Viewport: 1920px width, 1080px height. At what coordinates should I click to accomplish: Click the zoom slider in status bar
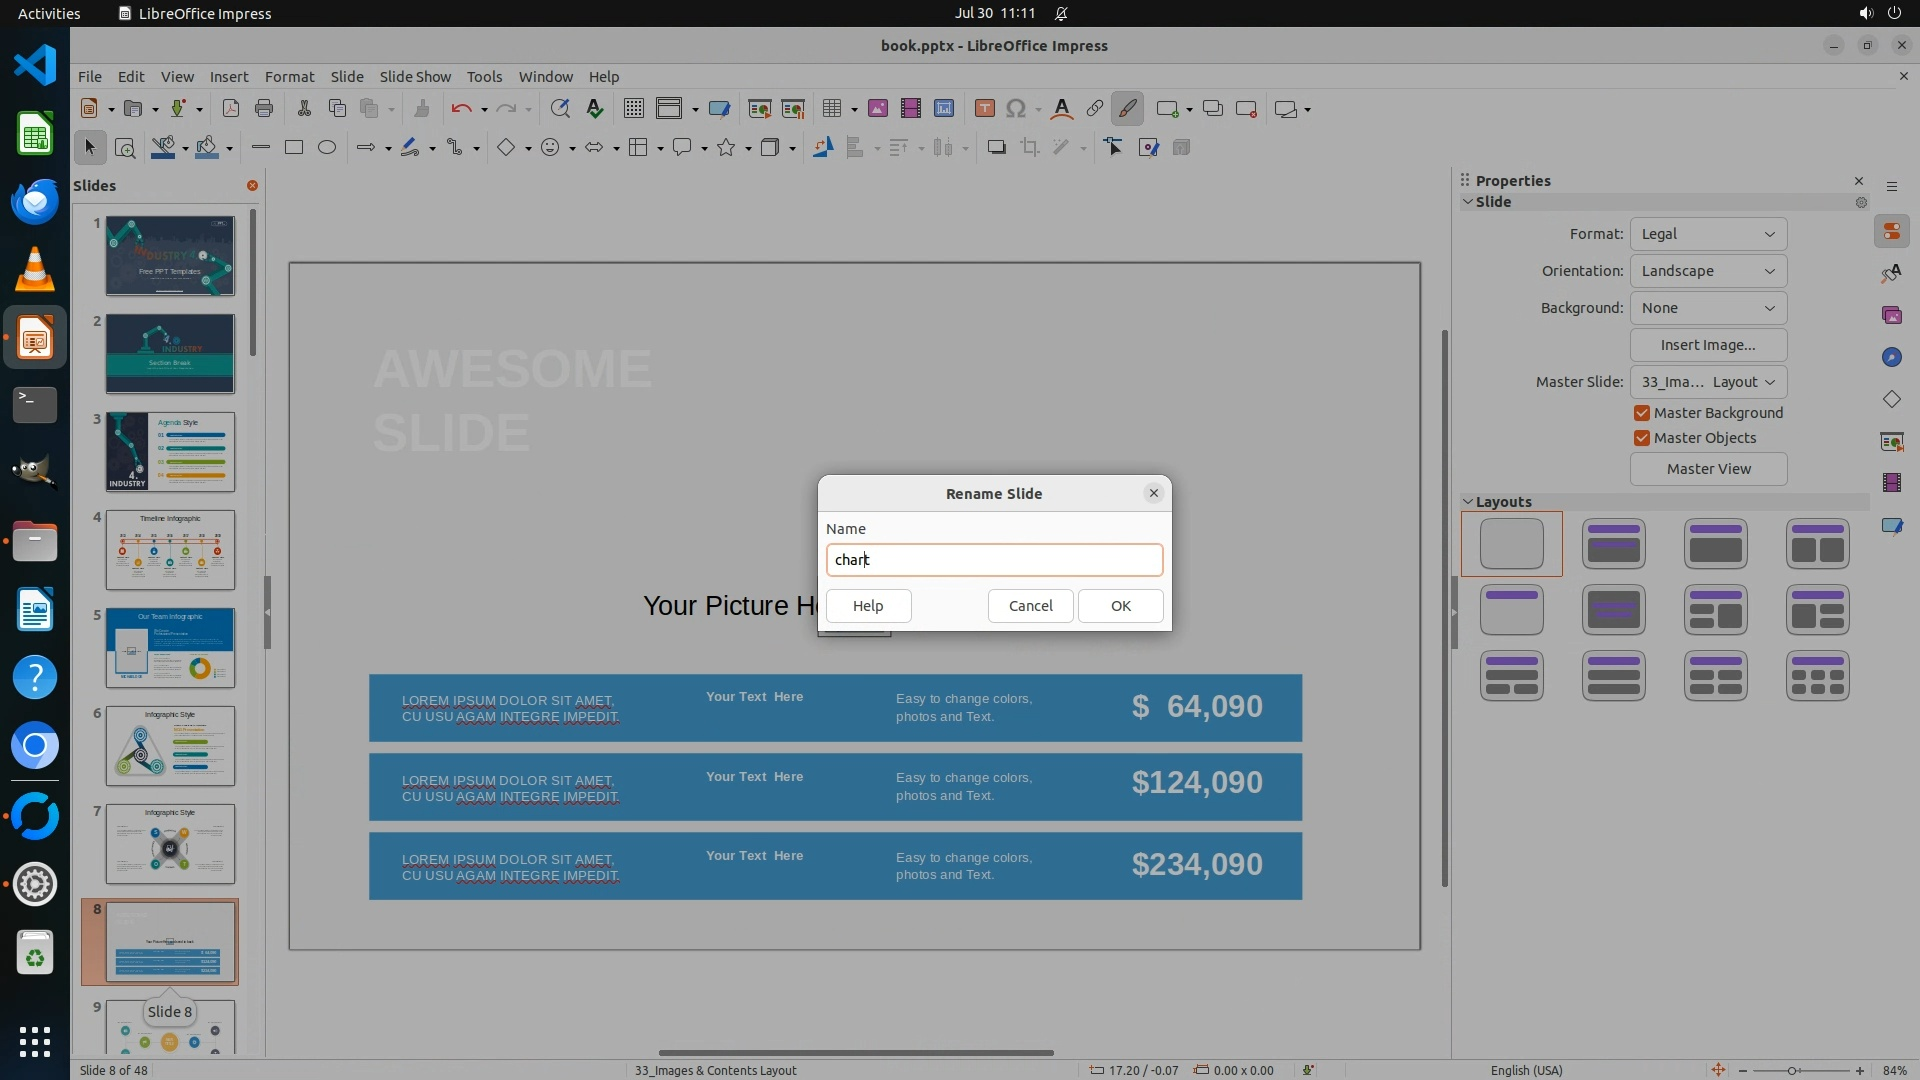click(x=1792, y=1070)
